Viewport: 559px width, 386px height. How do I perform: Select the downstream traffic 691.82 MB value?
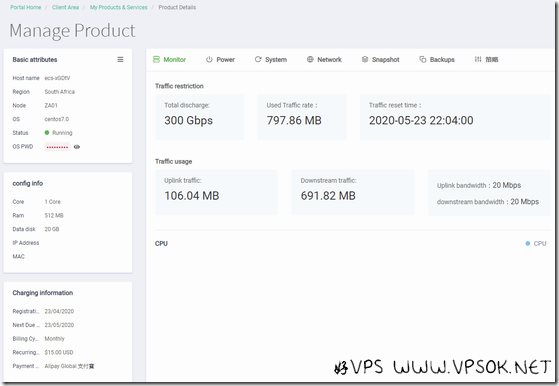(328, 196)
